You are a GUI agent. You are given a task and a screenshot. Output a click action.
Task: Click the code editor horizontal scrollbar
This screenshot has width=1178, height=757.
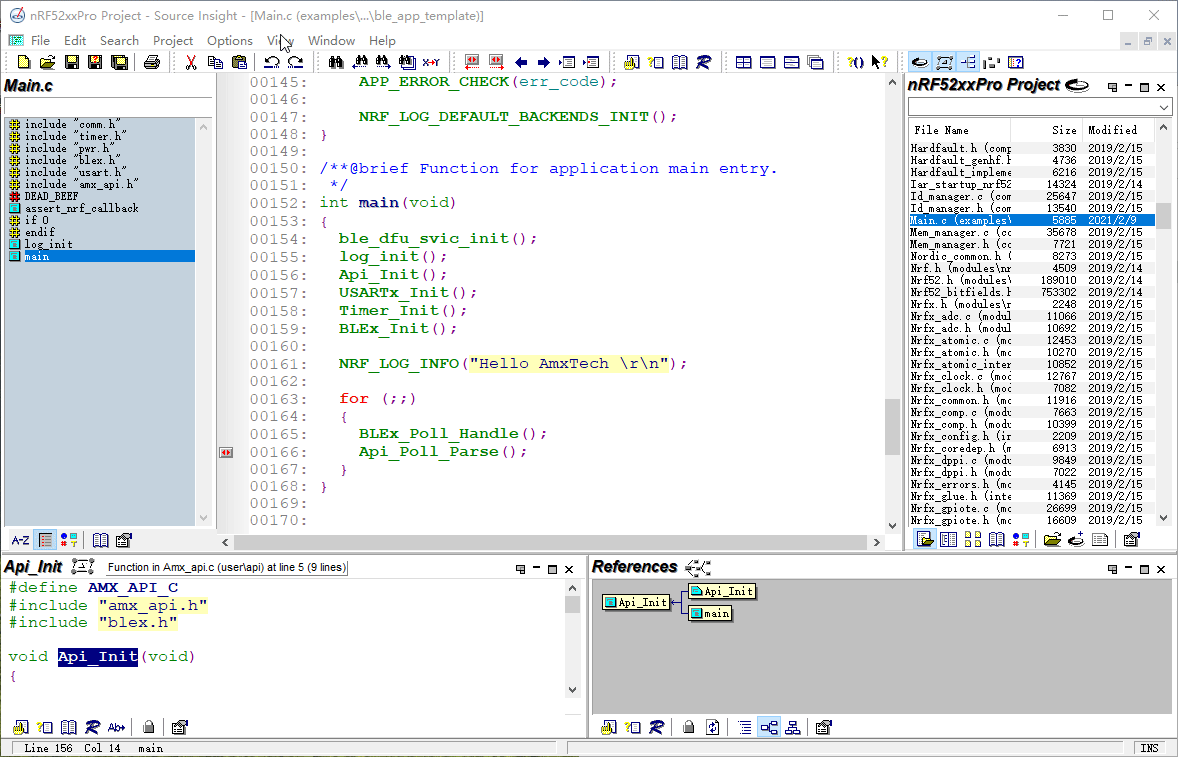tap(550, 541)
